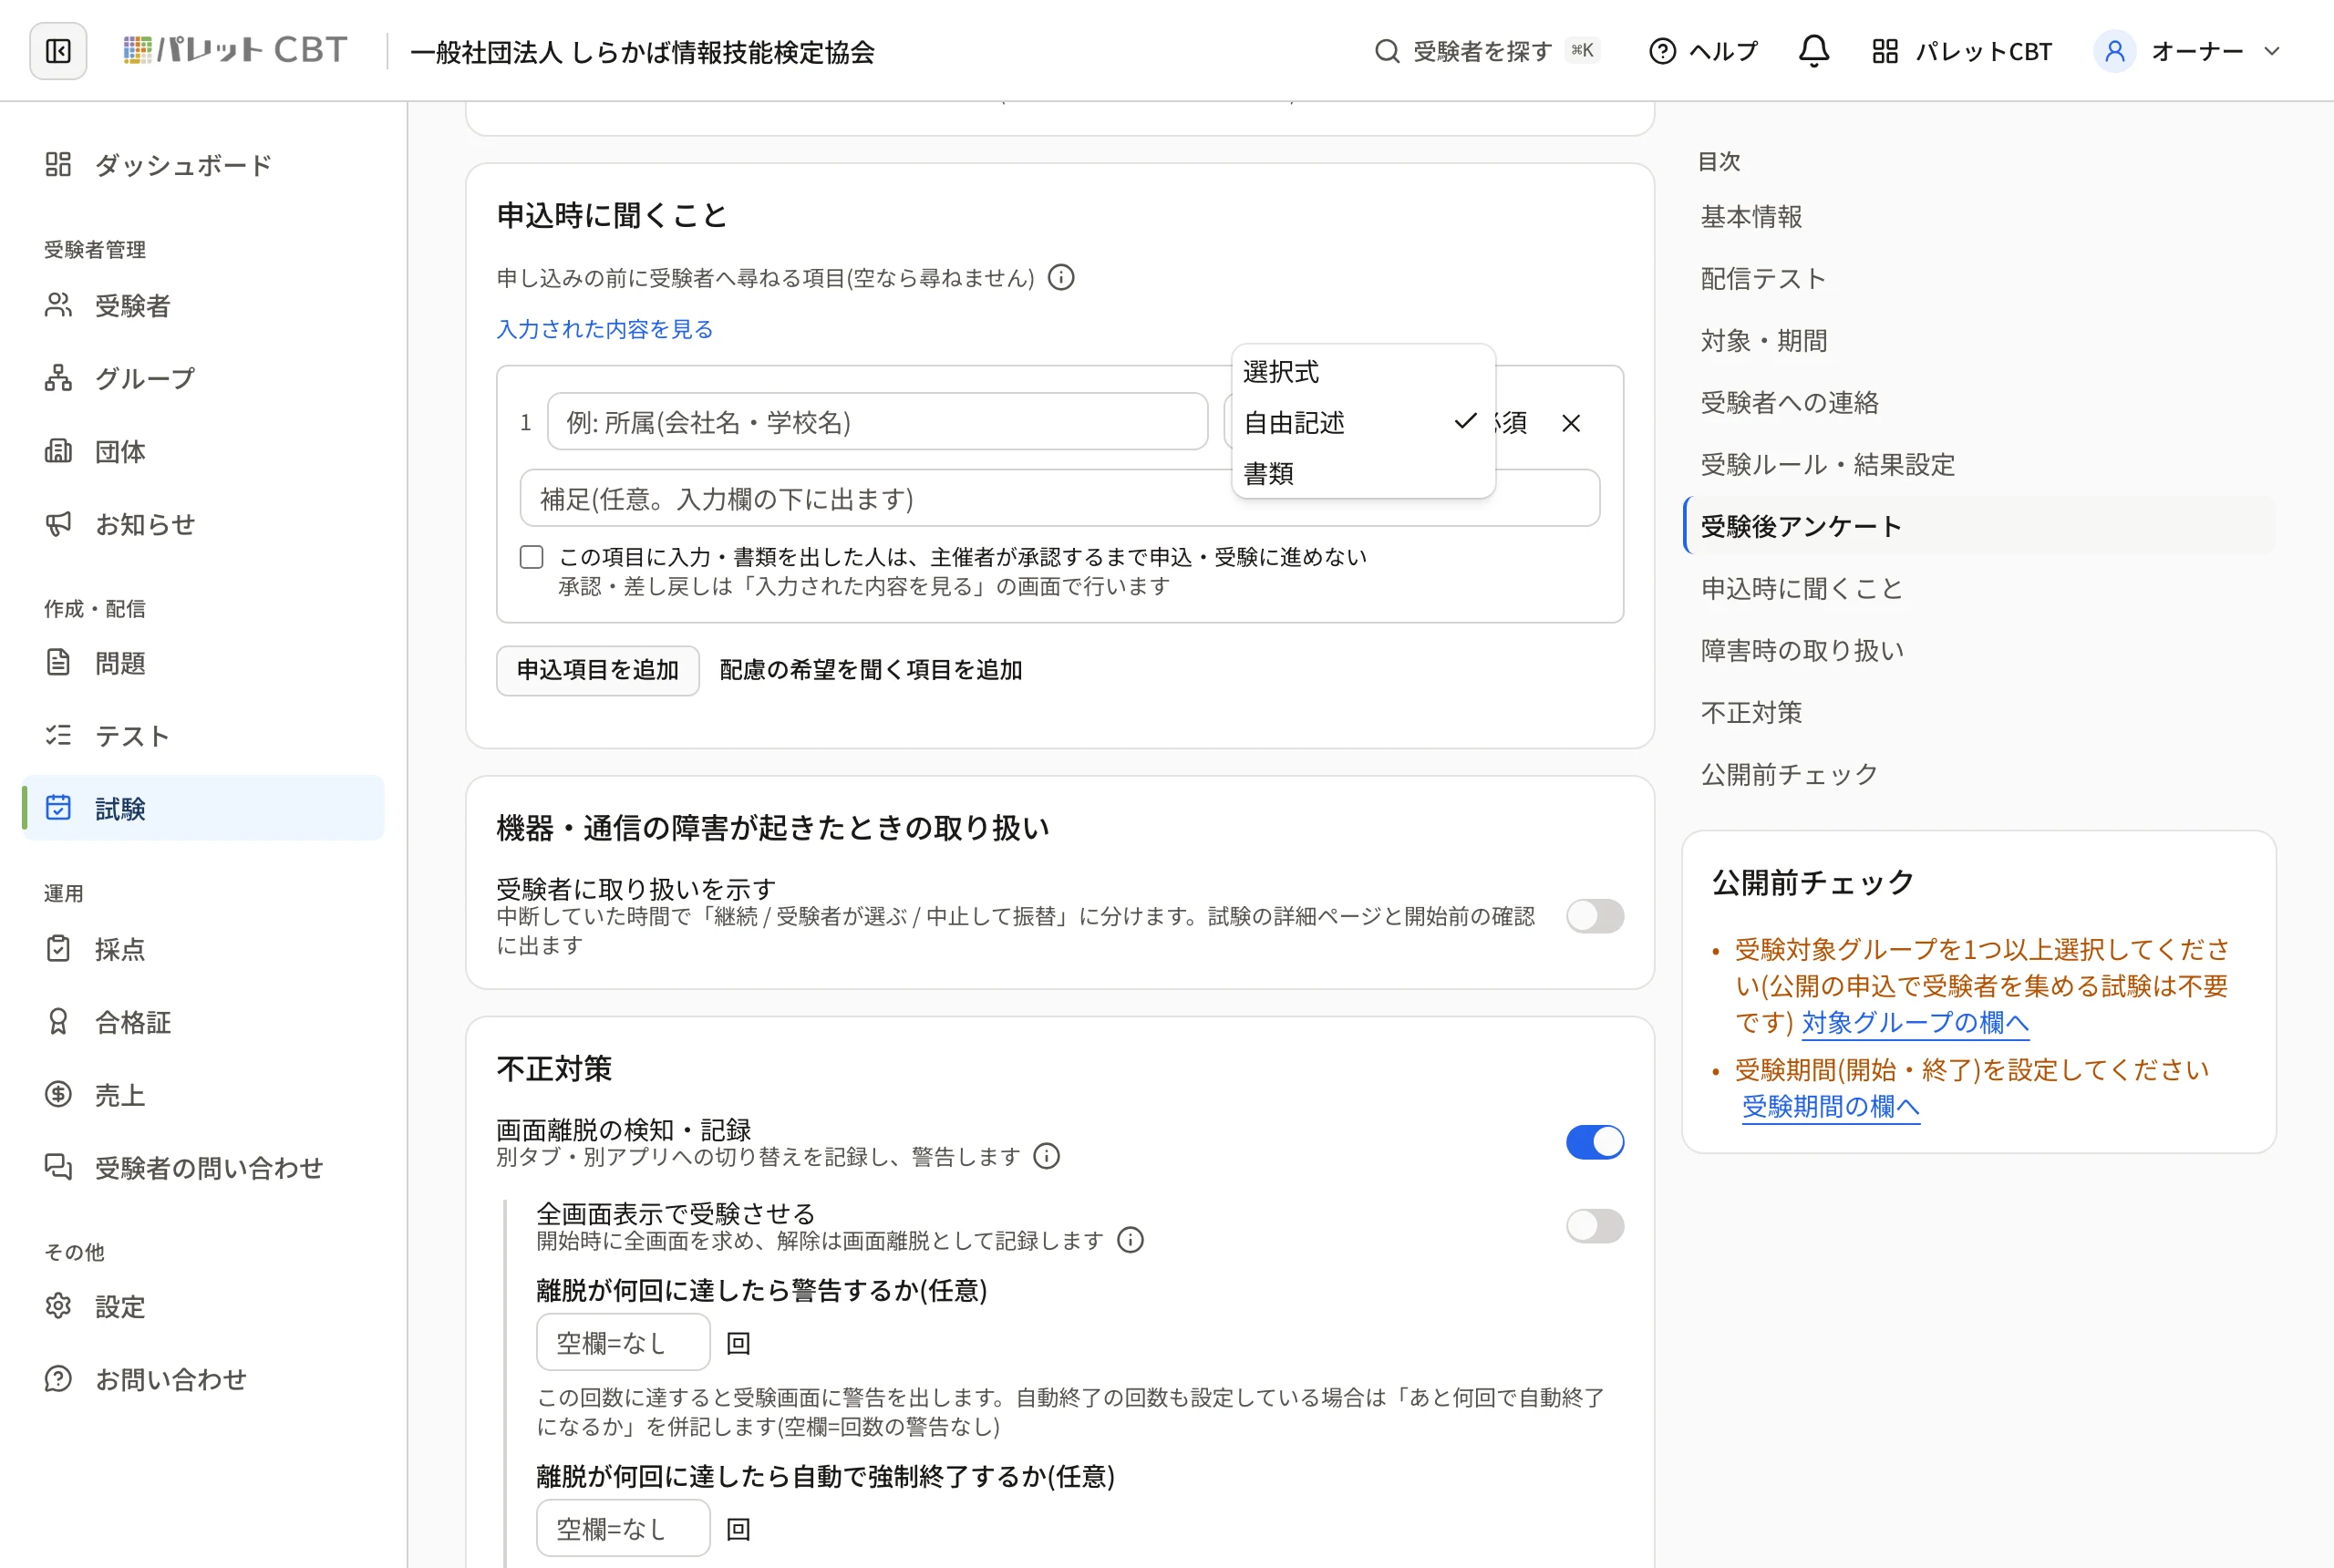Open 受験者 in the sidebar
2334x1568 pixels.
pyautogui.click(x=203, y=305)
